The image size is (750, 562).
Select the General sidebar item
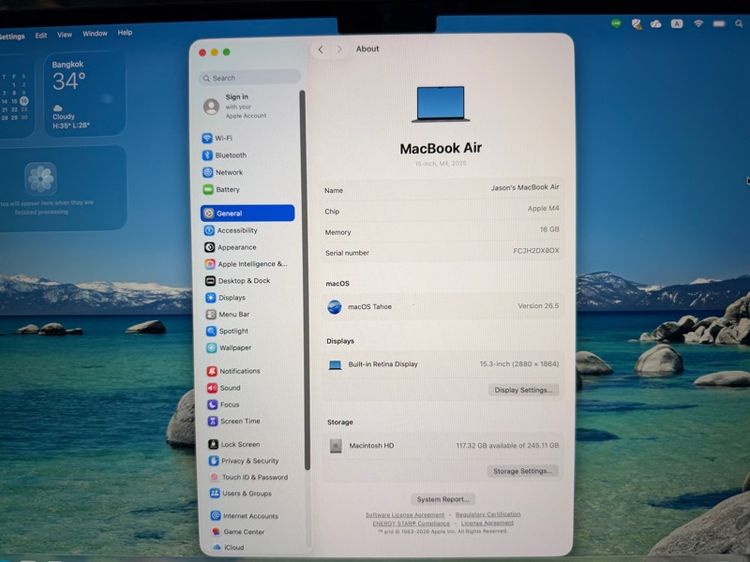point(248,213)
